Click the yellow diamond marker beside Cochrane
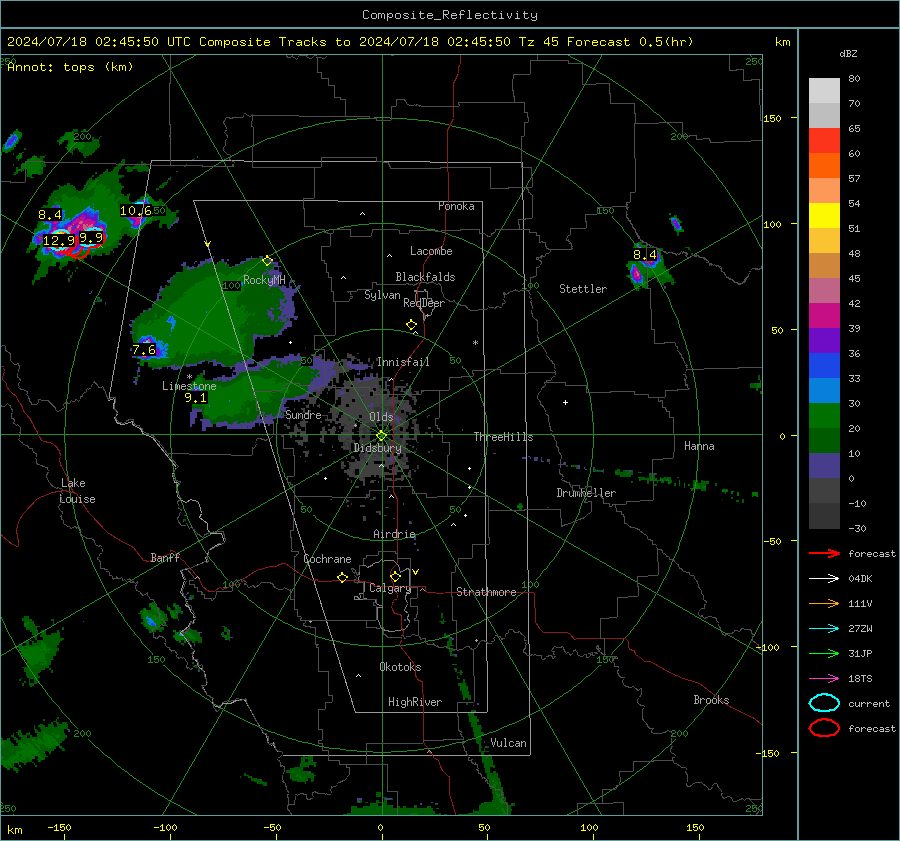Image resolution: width=900 pixels, height=841 pixels. [x=343, y=578]
